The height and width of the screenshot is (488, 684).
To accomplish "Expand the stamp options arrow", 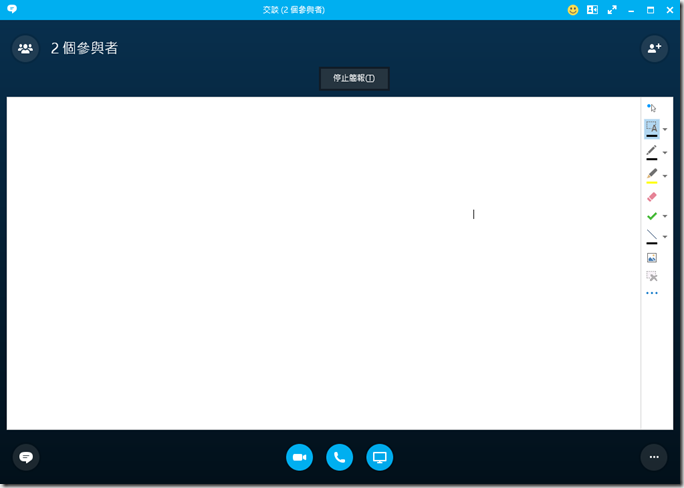I will coord(665,216).
